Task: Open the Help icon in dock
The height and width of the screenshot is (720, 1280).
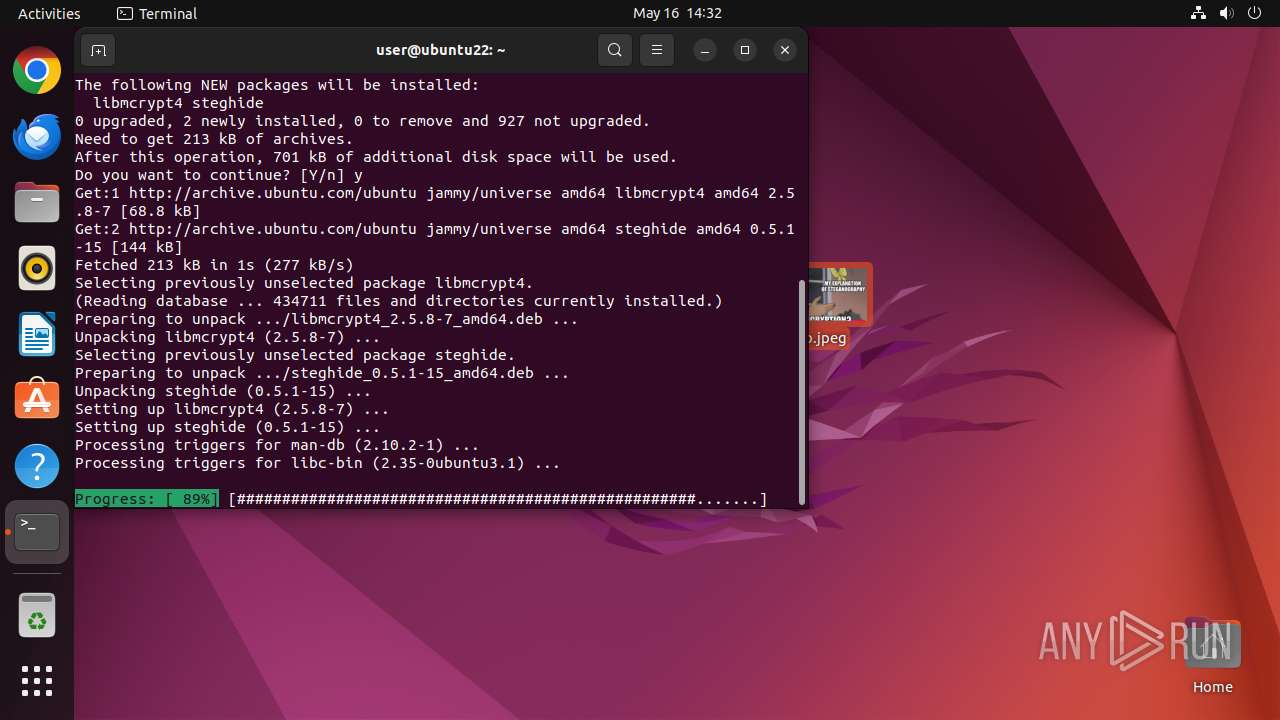Action: 37,466
